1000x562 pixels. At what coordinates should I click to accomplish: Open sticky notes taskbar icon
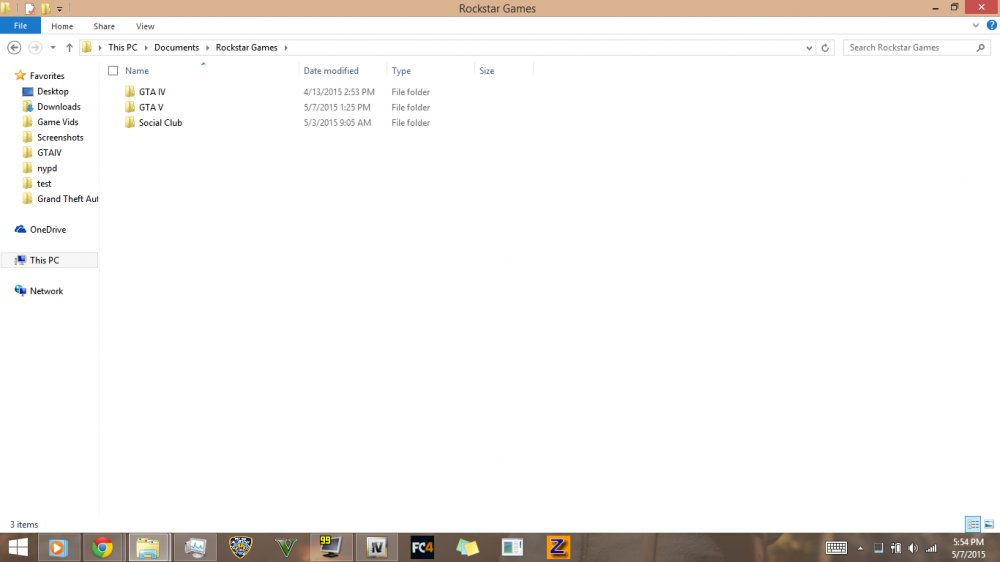pyautogui.click(x=467, y=547)
